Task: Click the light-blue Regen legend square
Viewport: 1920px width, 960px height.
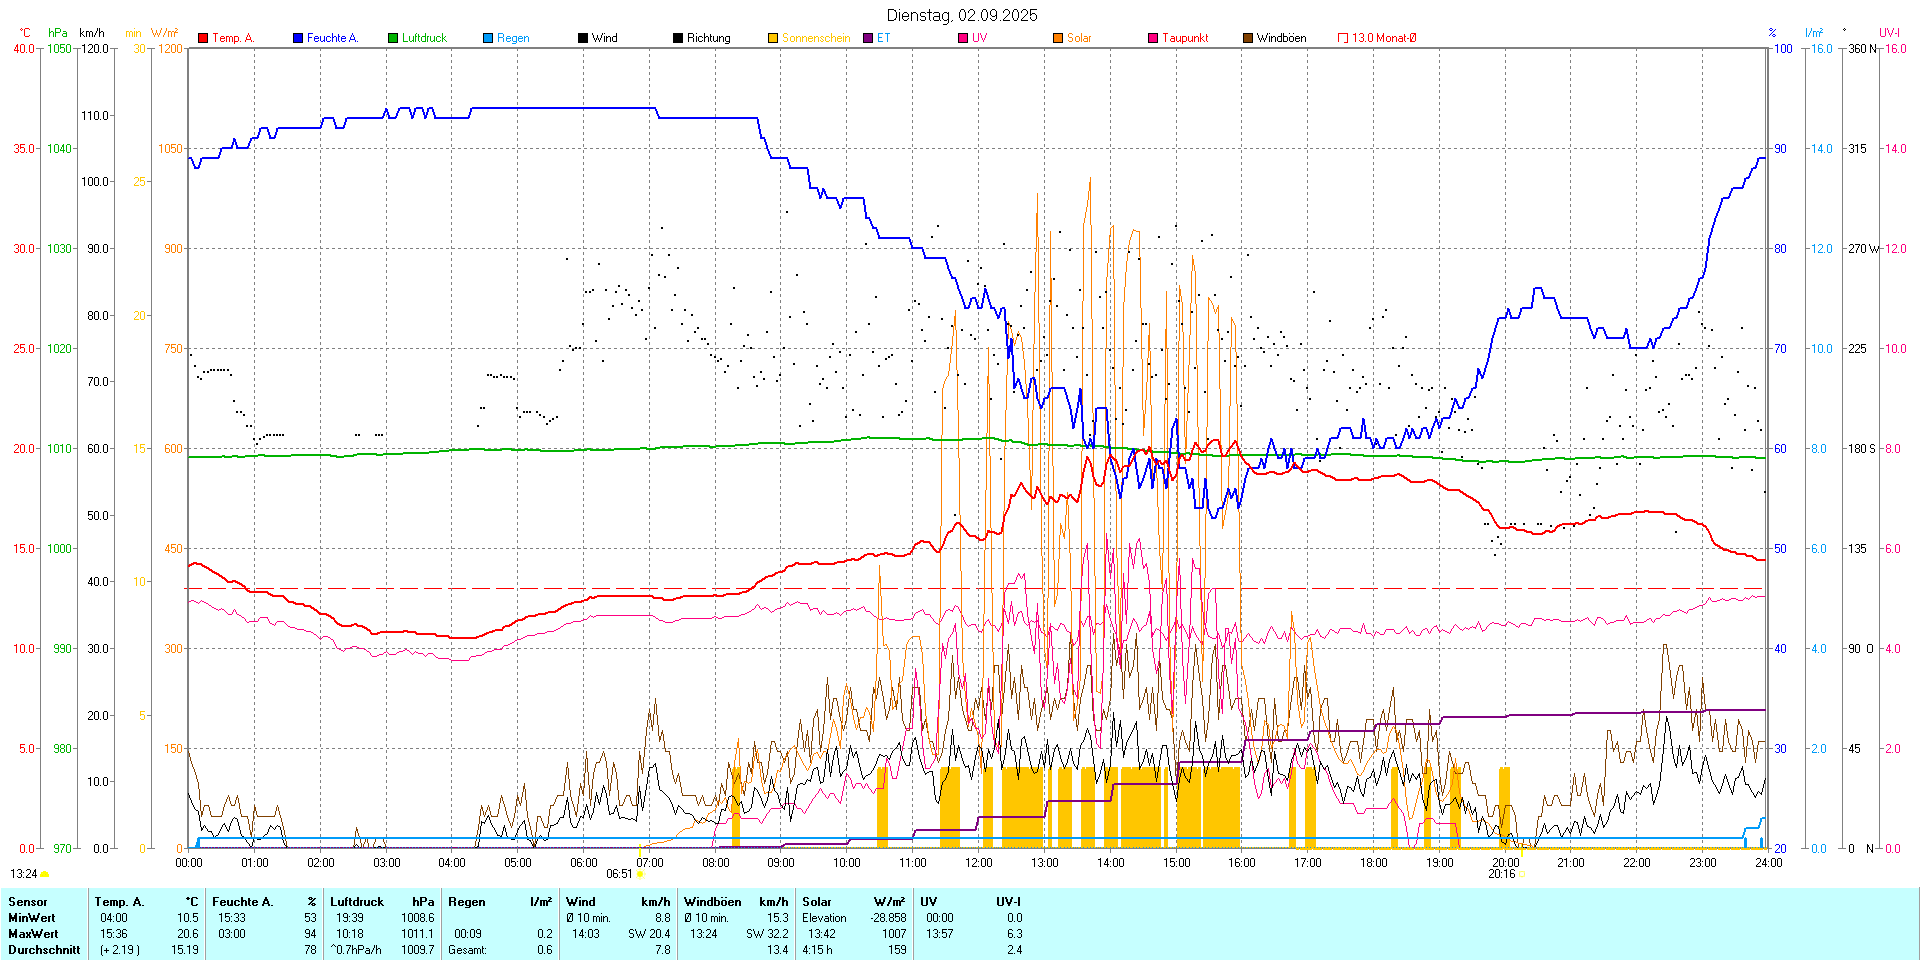Action: (488, 38)
